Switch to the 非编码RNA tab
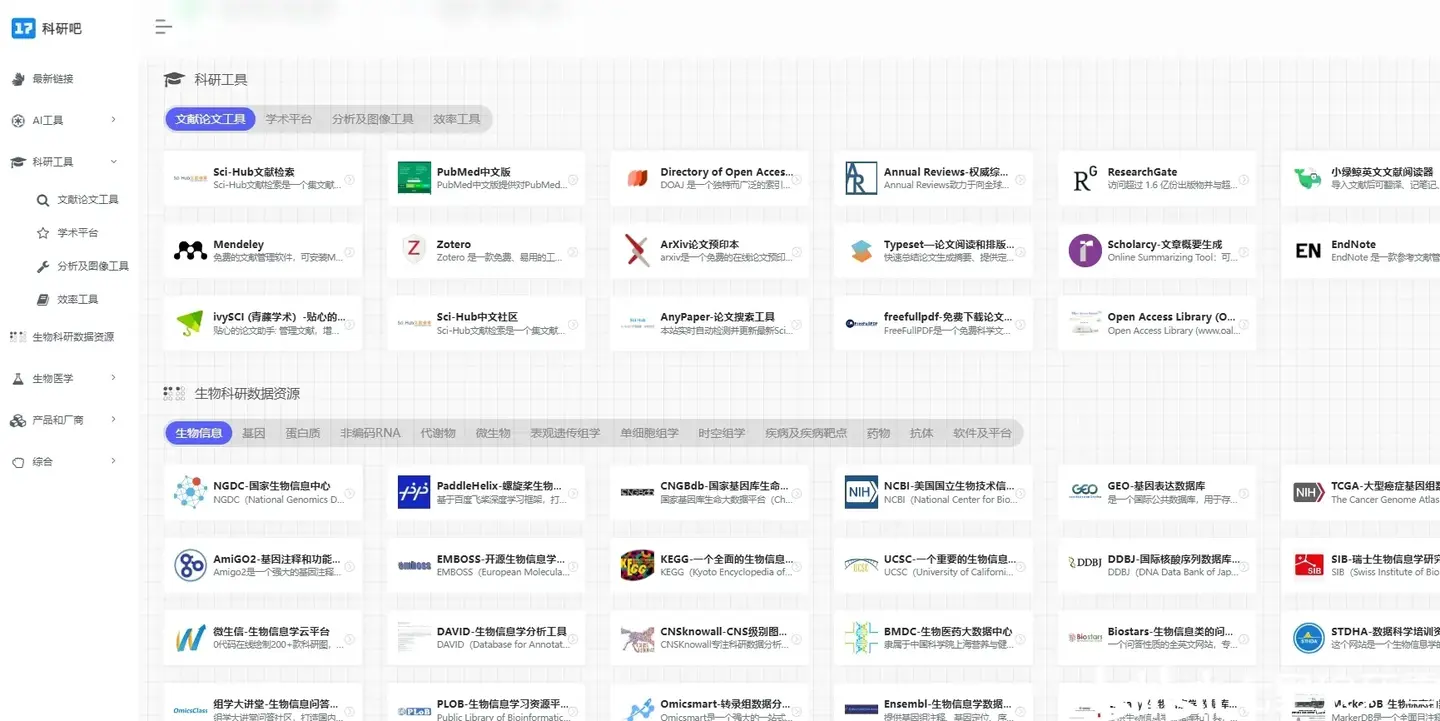 [370, 433]
